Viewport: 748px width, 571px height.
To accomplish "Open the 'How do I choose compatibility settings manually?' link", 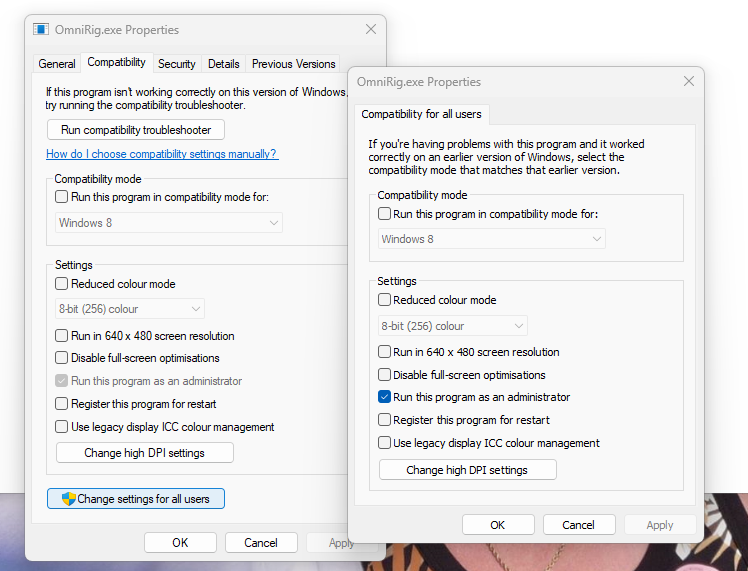I will [162, 154].
